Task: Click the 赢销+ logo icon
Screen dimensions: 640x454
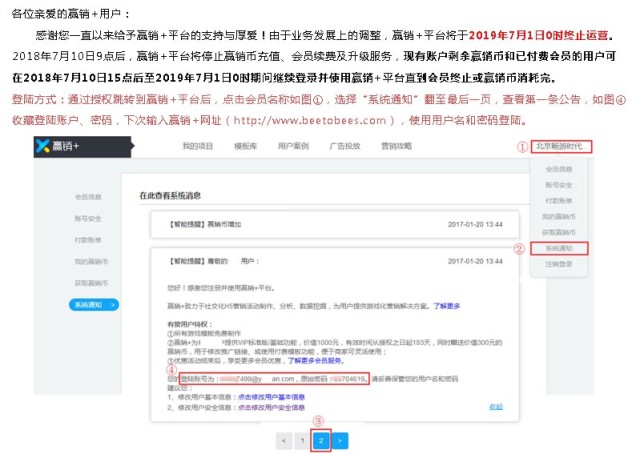Action: coord(42,146)
